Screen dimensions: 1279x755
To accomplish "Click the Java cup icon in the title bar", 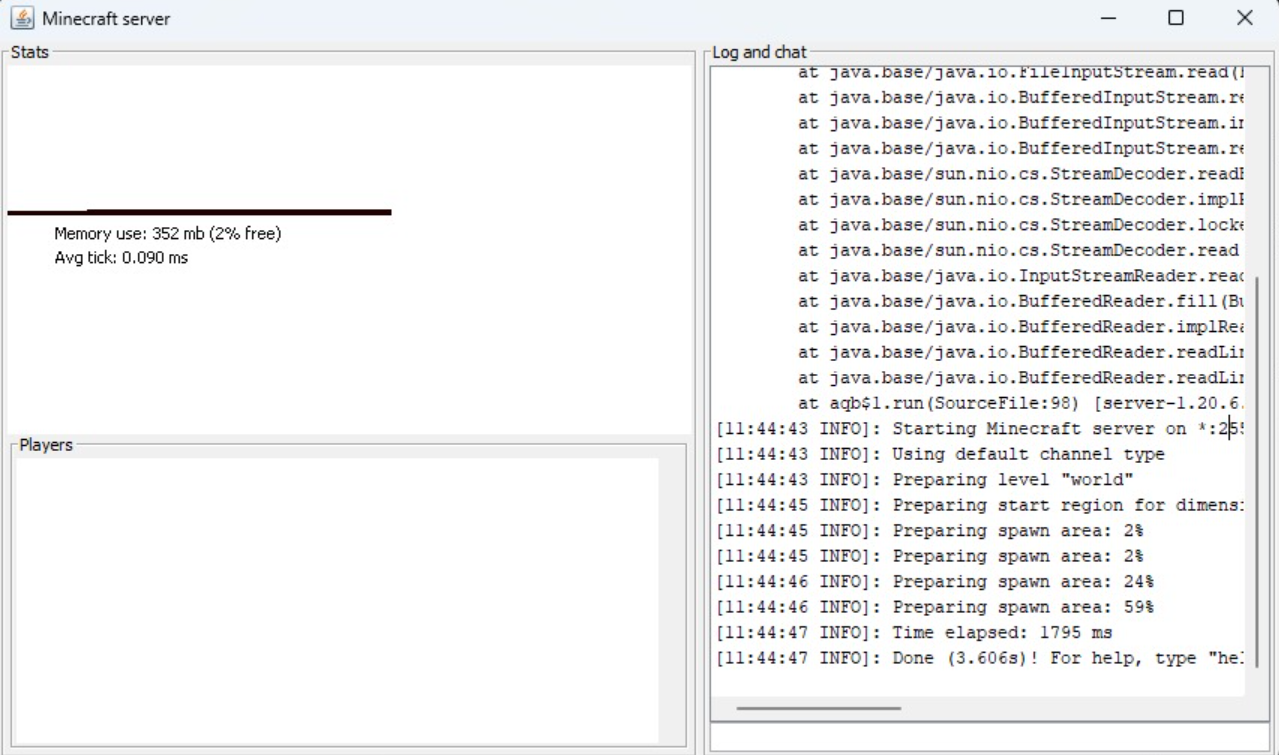I will point(21,17).
